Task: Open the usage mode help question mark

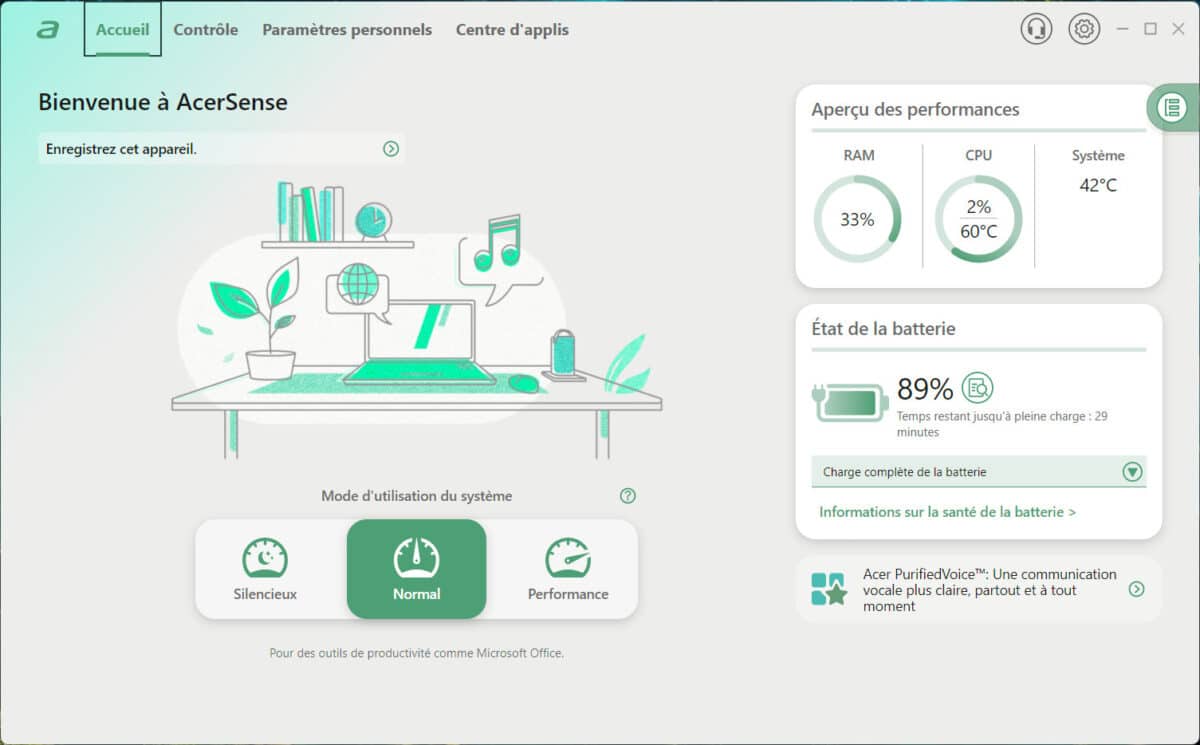Action: point(628,496)
